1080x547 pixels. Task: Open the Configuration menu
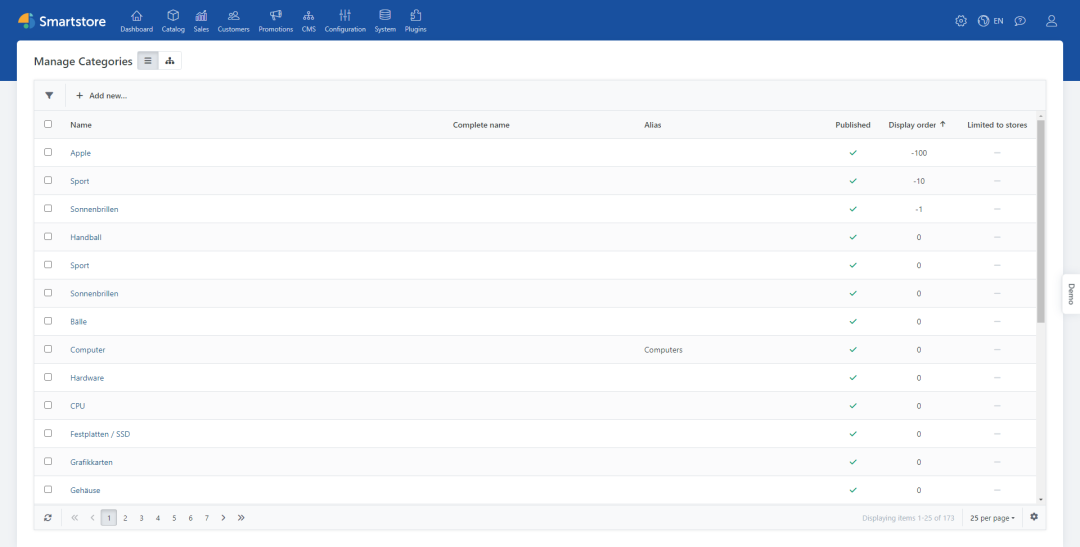345,21
